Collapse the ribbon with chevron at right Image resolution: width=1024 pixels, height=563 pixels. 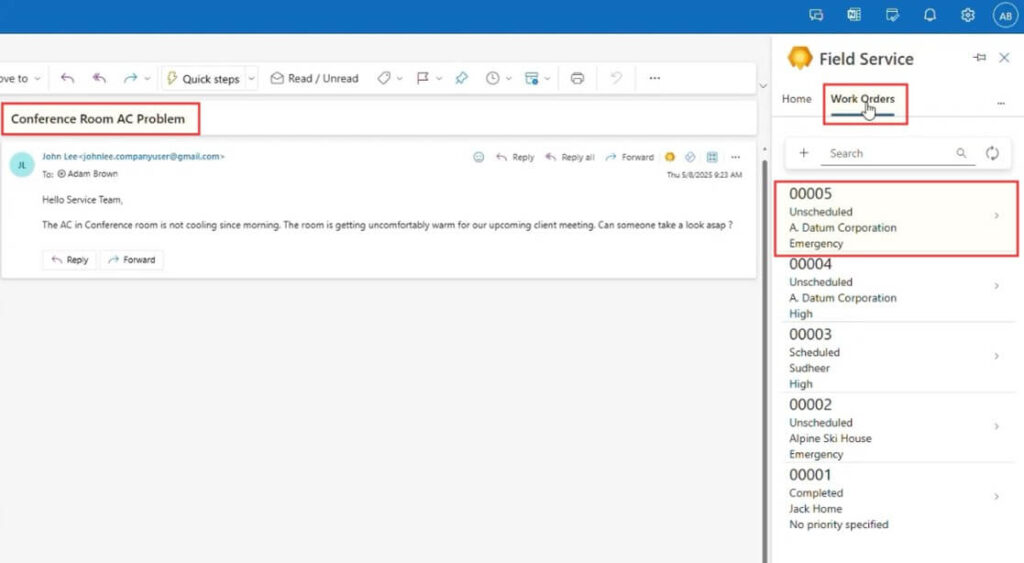[763, 86]
